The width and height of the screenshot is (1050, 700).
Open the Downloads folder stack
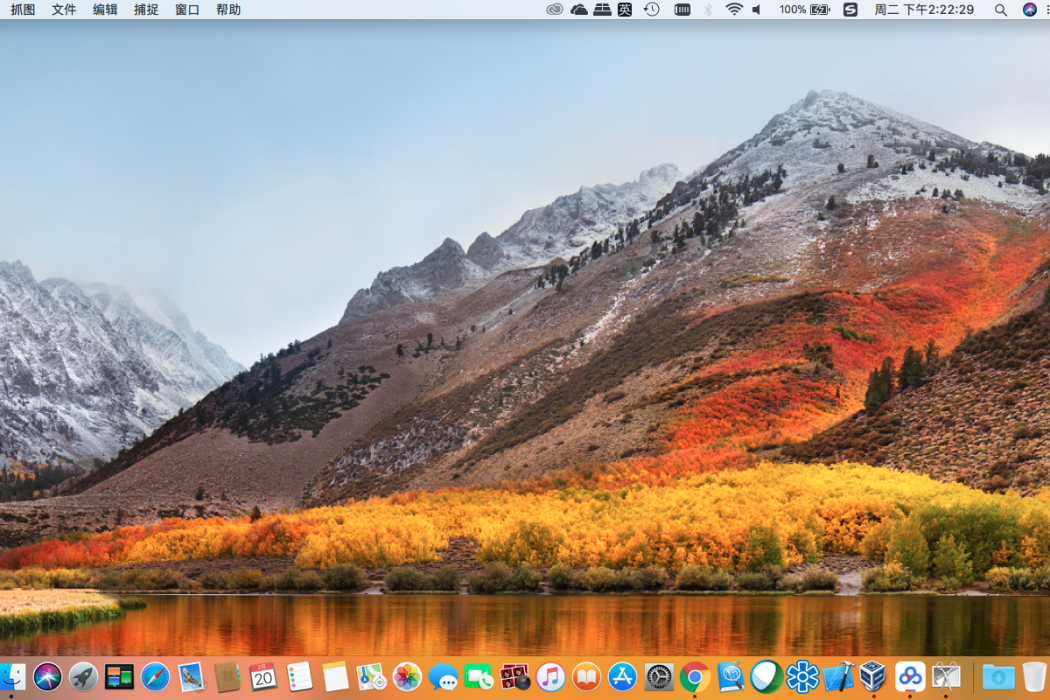(x=998, y=677)
